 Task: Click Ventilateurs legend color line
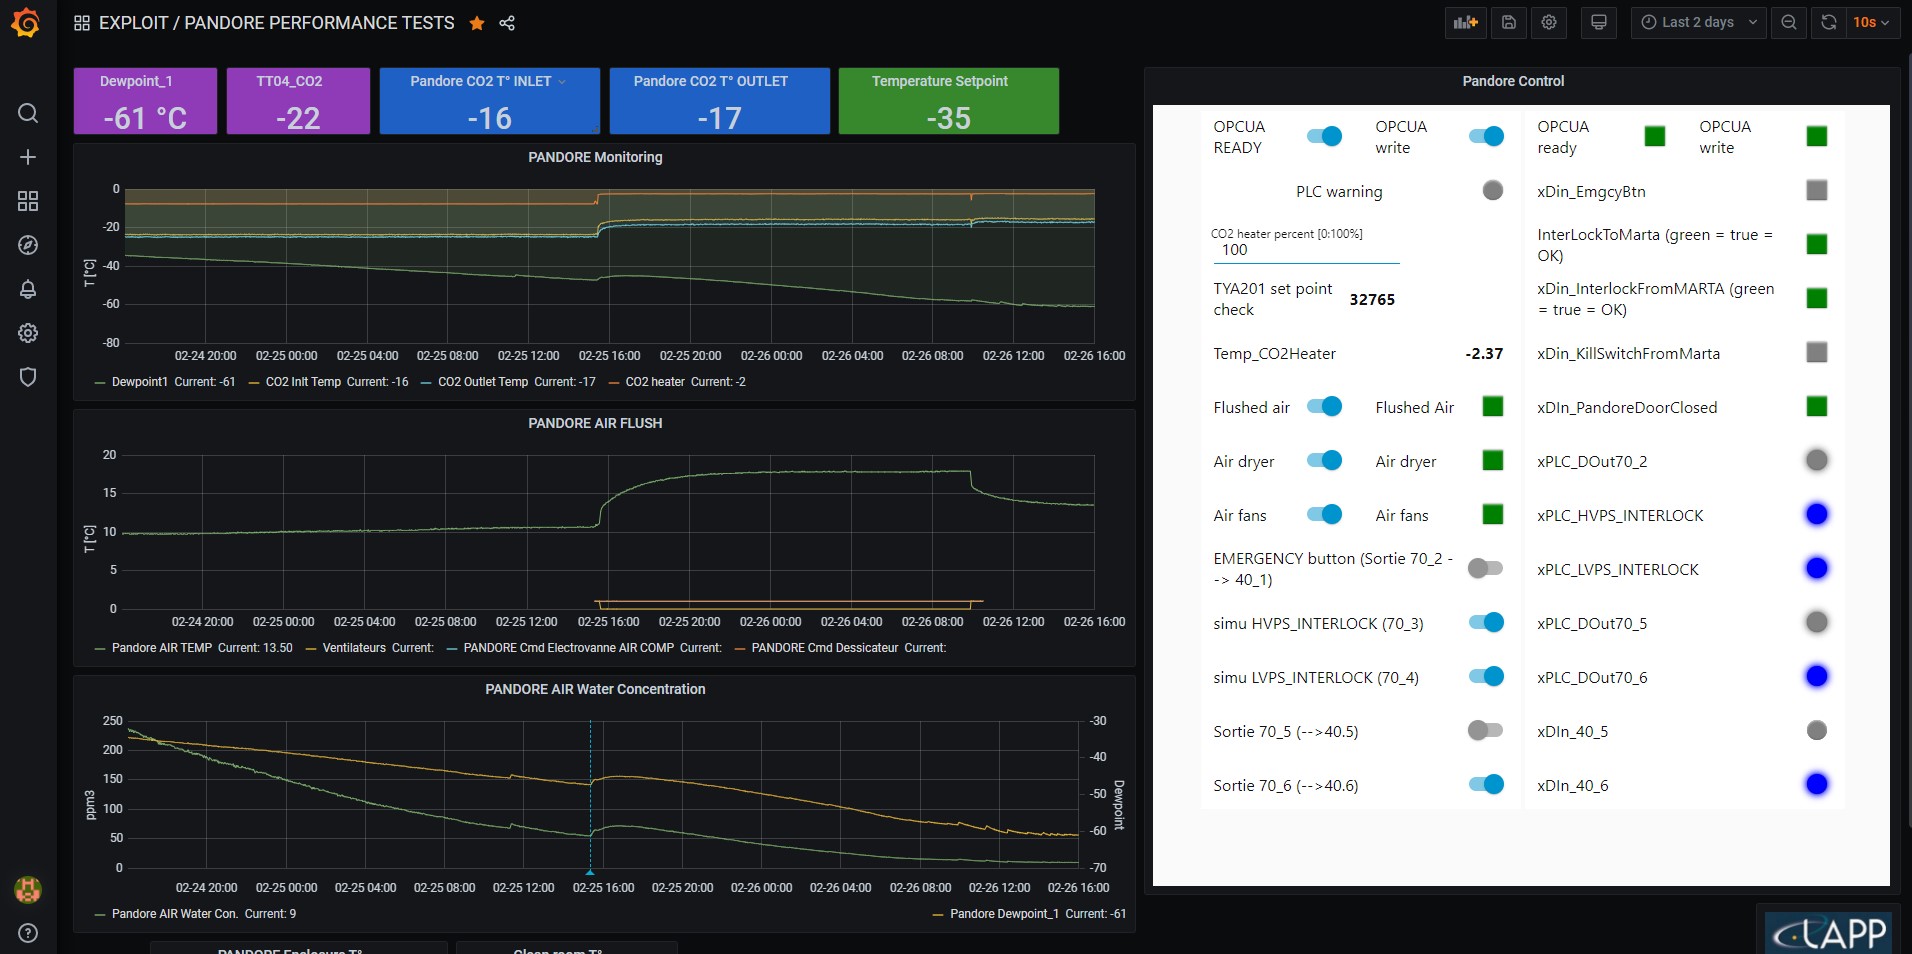click(311, 648)
